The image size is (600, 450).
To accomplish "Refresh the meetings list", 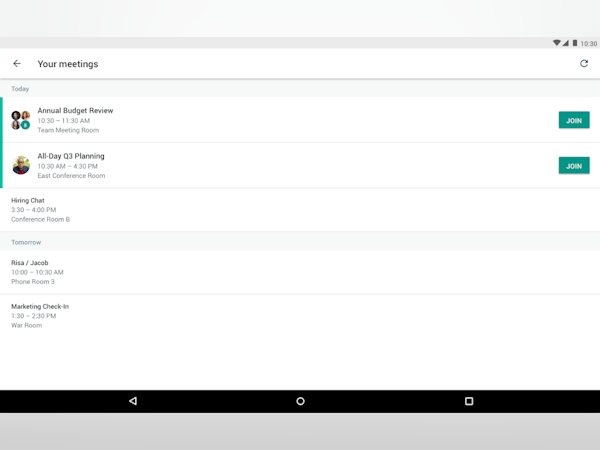I will coord(584,64).
